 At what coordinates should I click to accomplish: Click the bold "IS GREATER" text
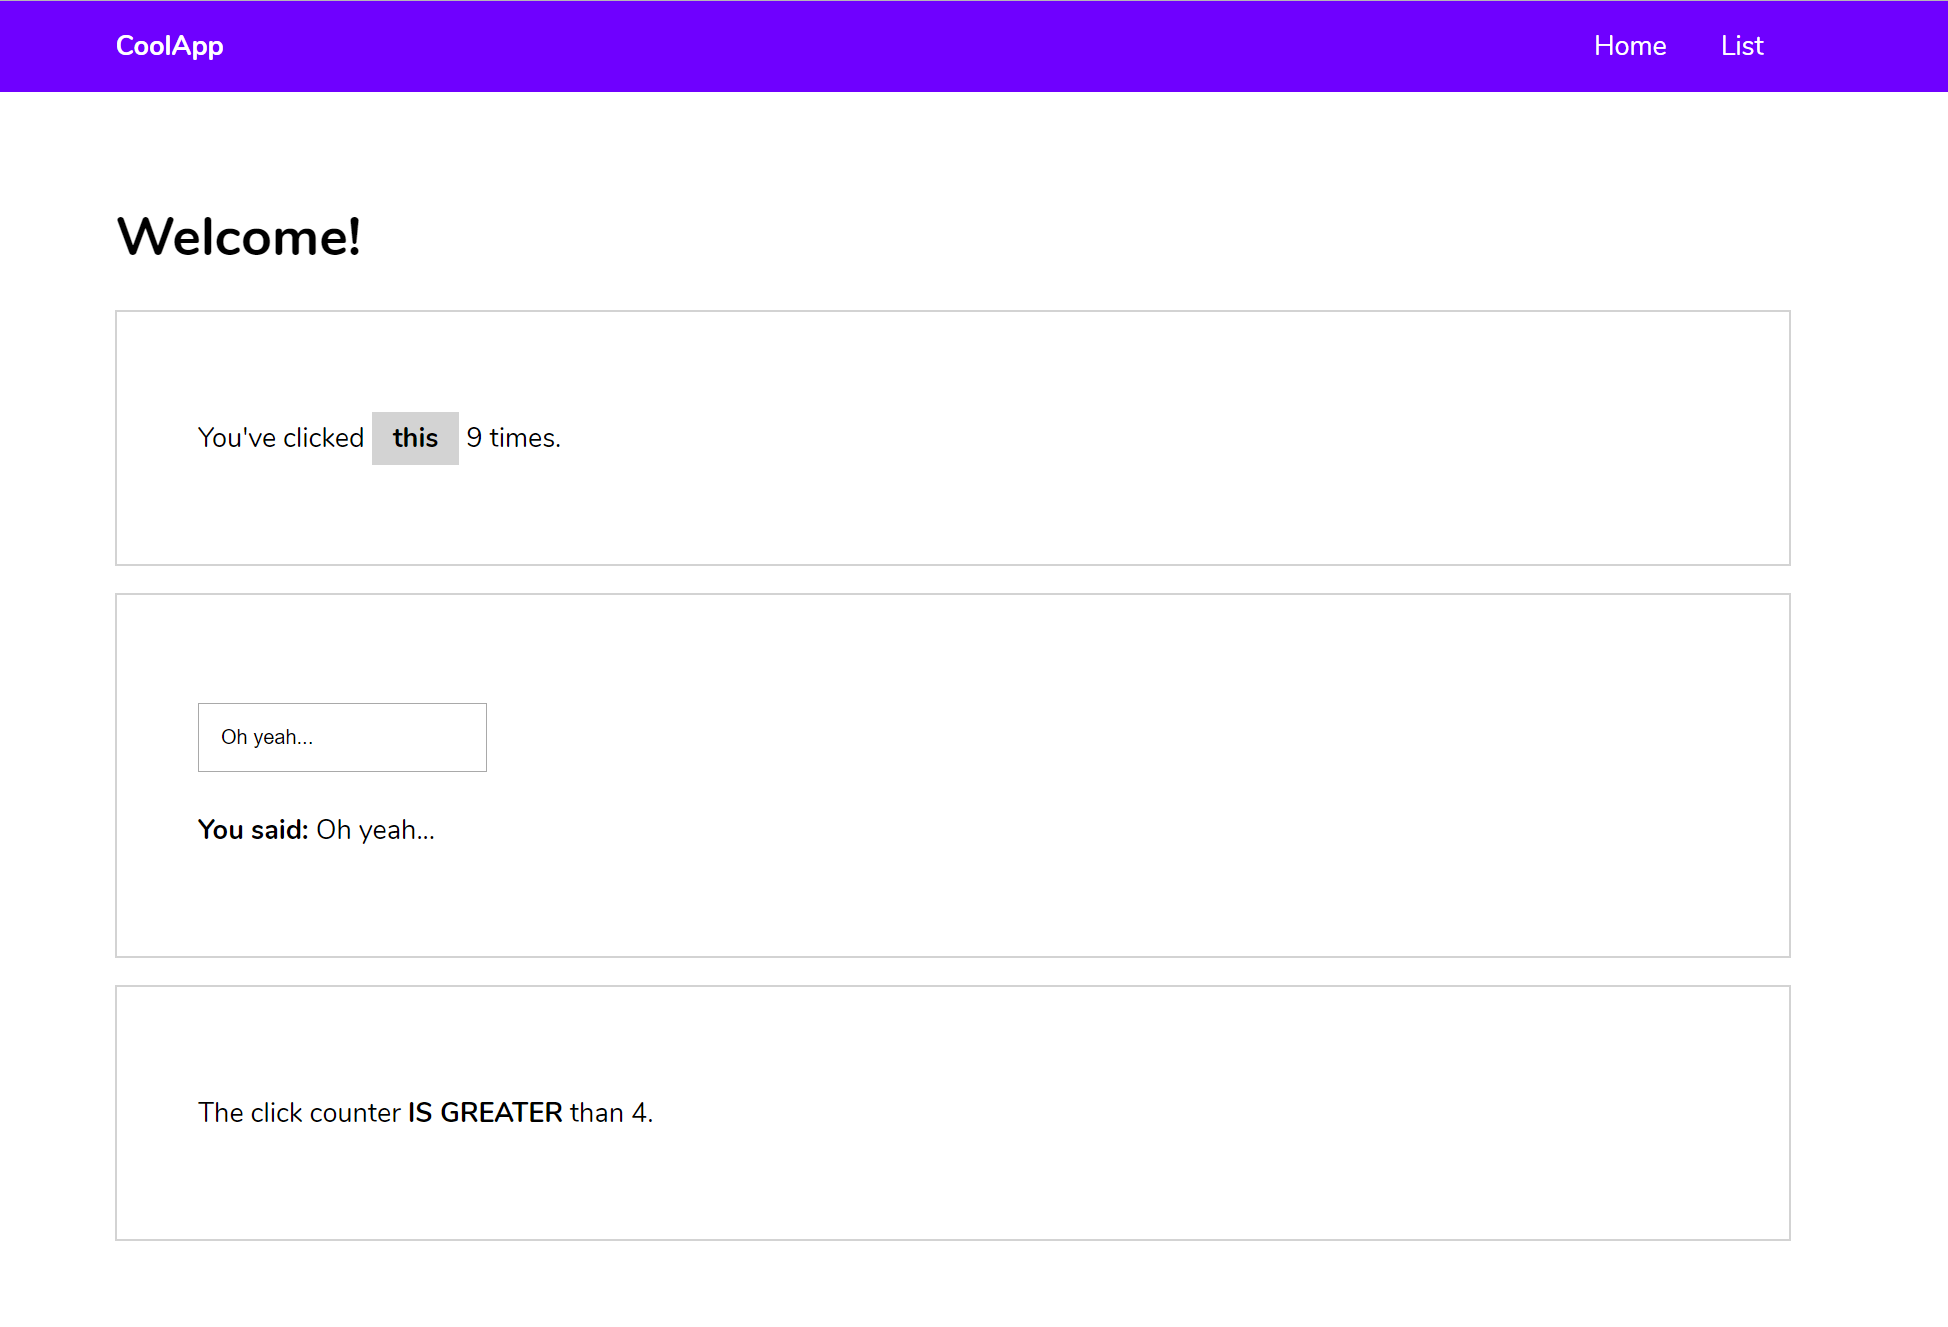click(485, 1113)
